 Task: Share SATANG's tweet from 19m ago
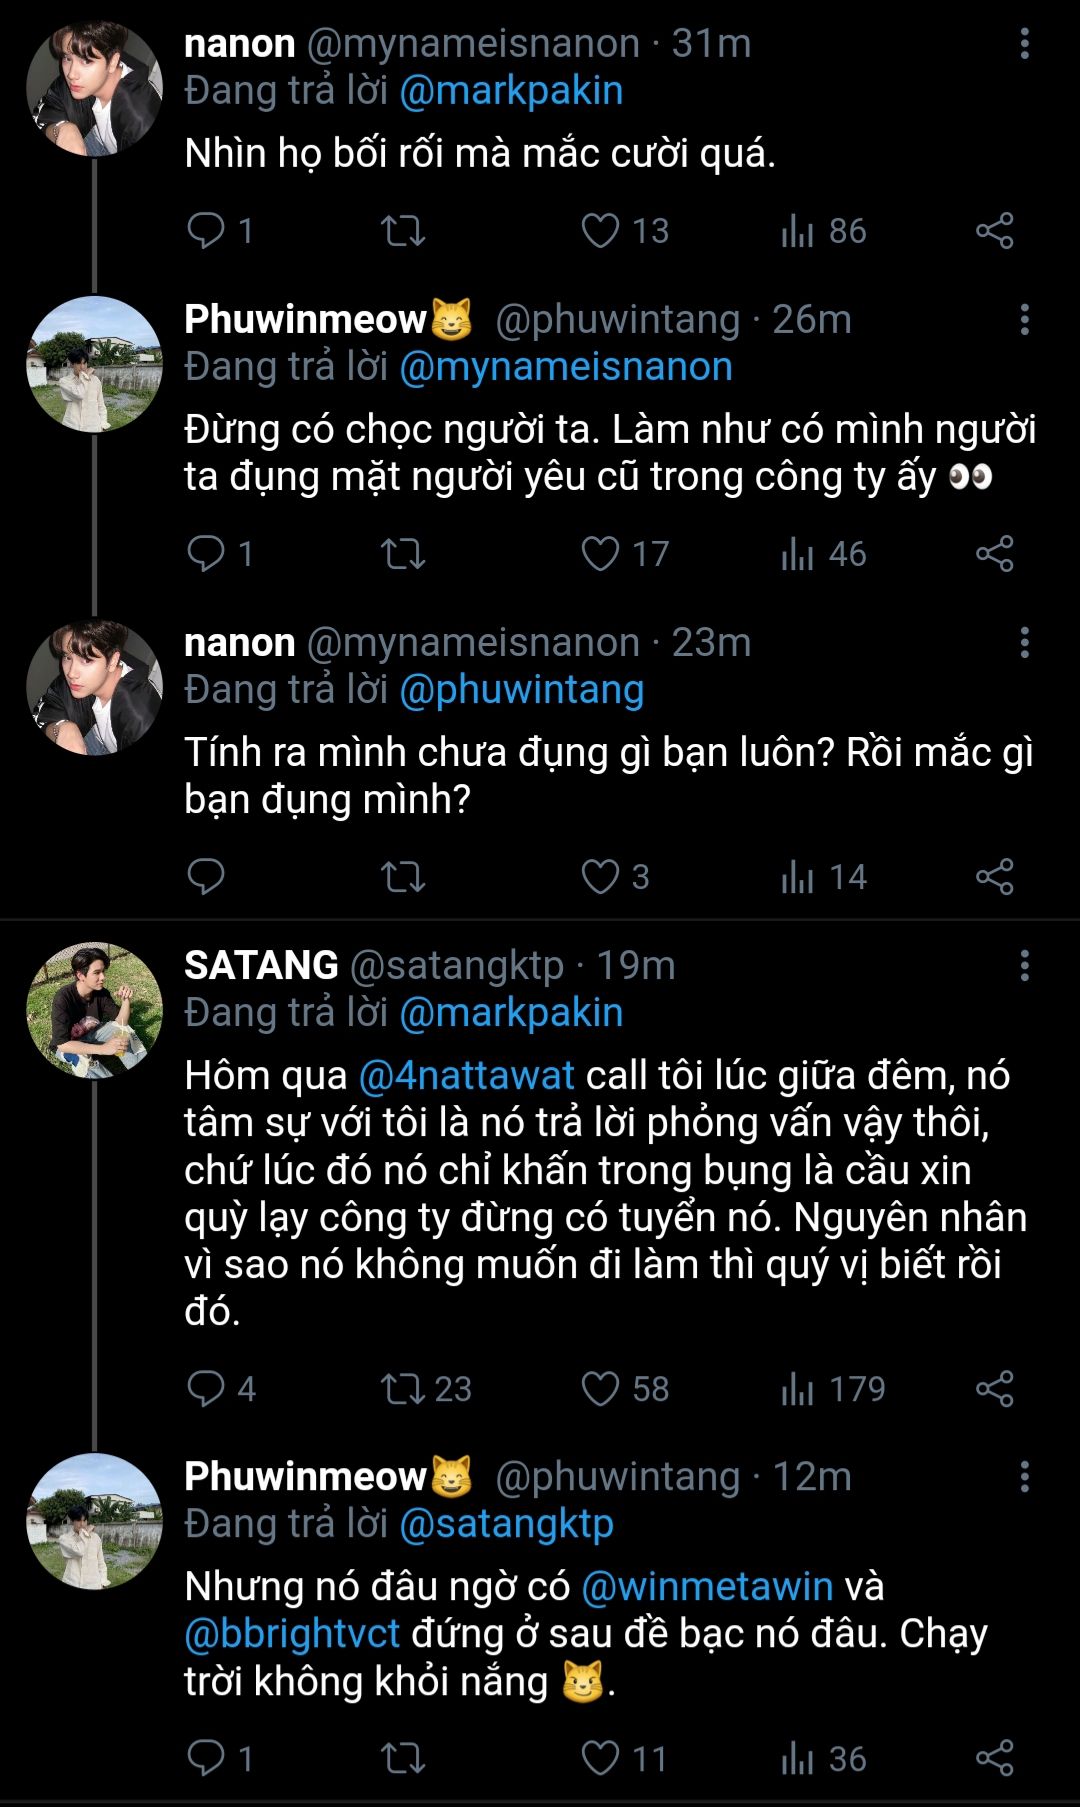pos(994,1389)
